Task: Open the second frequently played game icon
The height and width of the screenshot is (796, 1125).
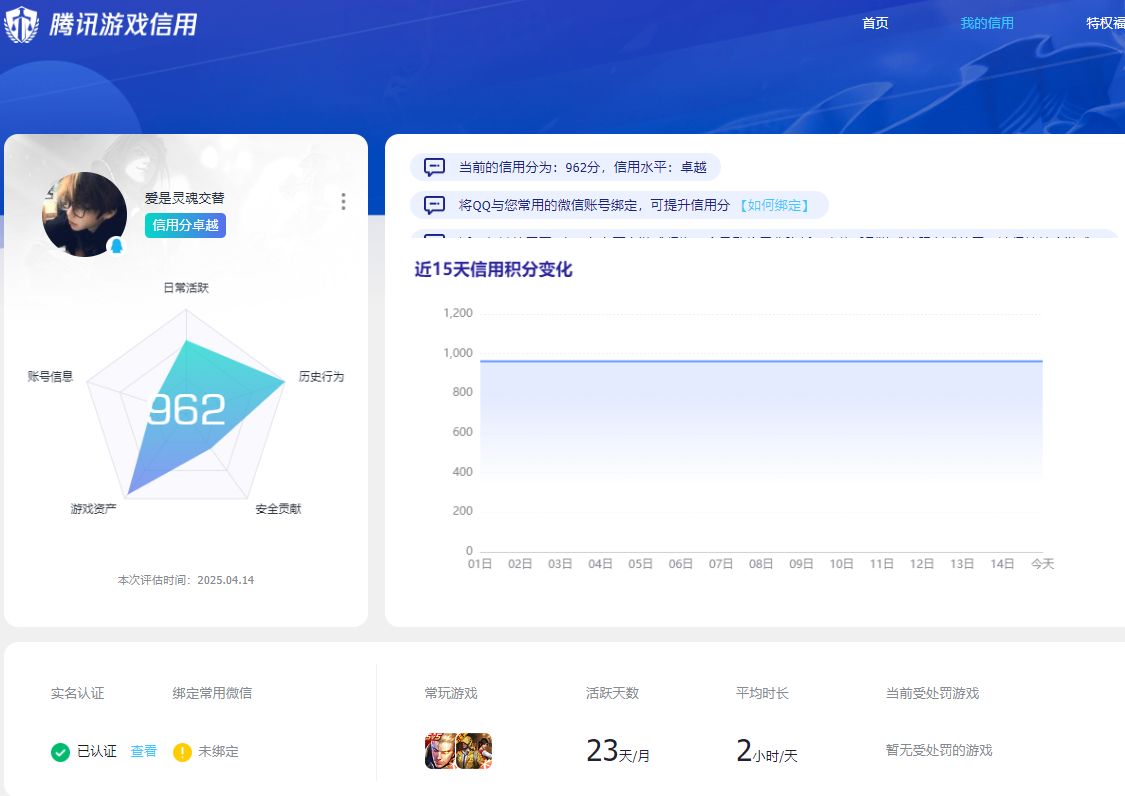Action: [475, 751]
